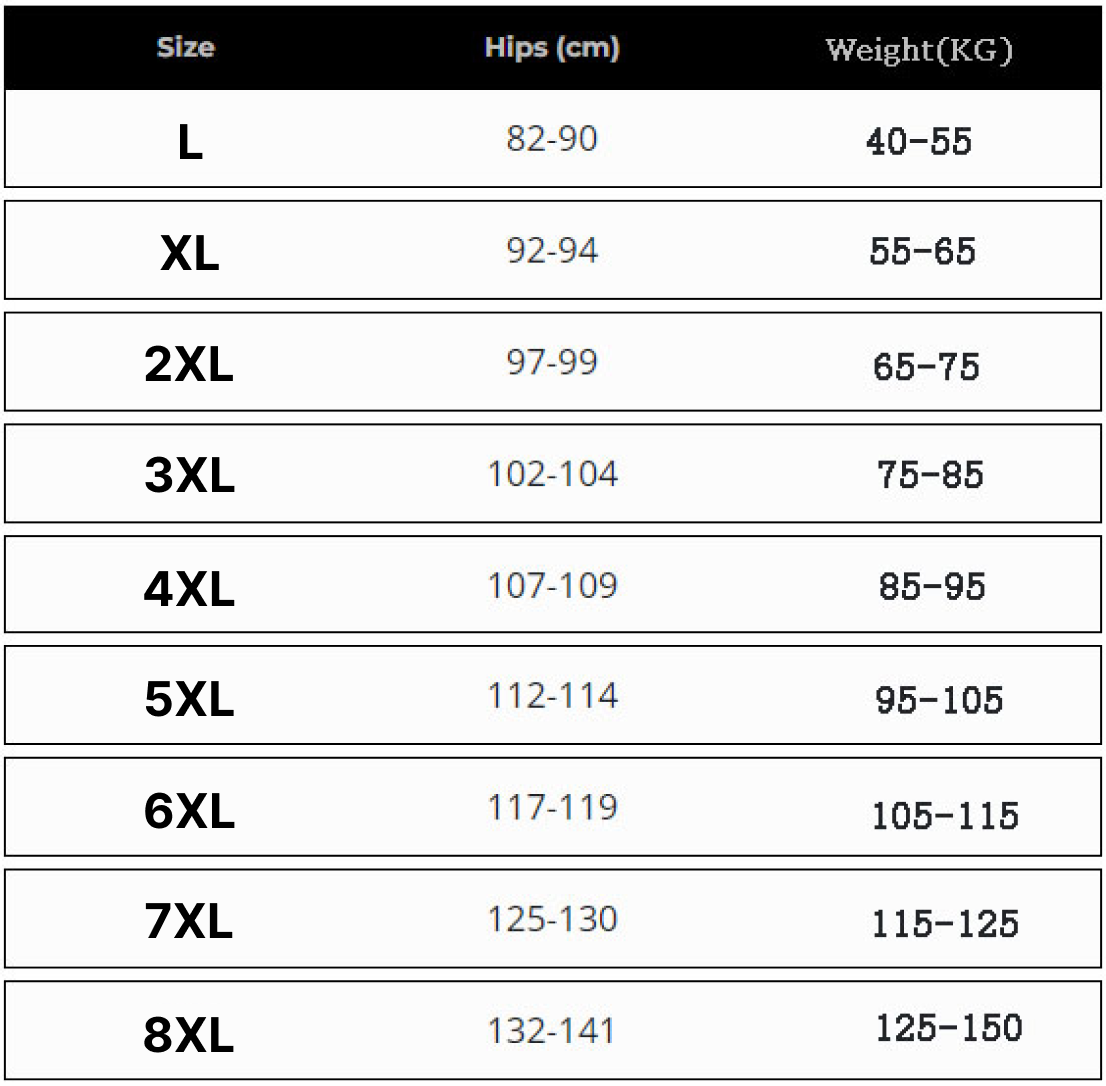This screenshot has width=1106, height=1086.
Task: Click the 117-119 hips measurement
Action: point(553,807)
